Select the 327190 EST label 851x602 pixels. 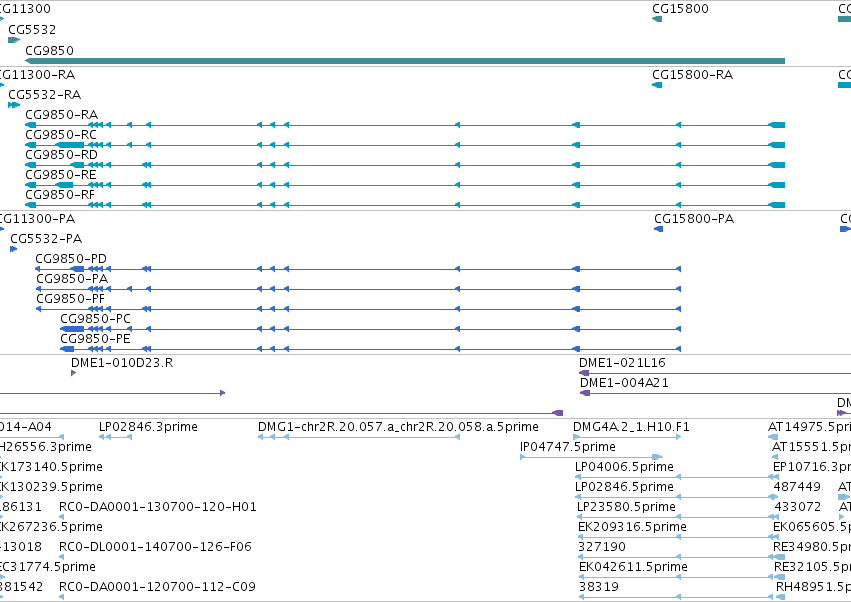coord(602,547)
